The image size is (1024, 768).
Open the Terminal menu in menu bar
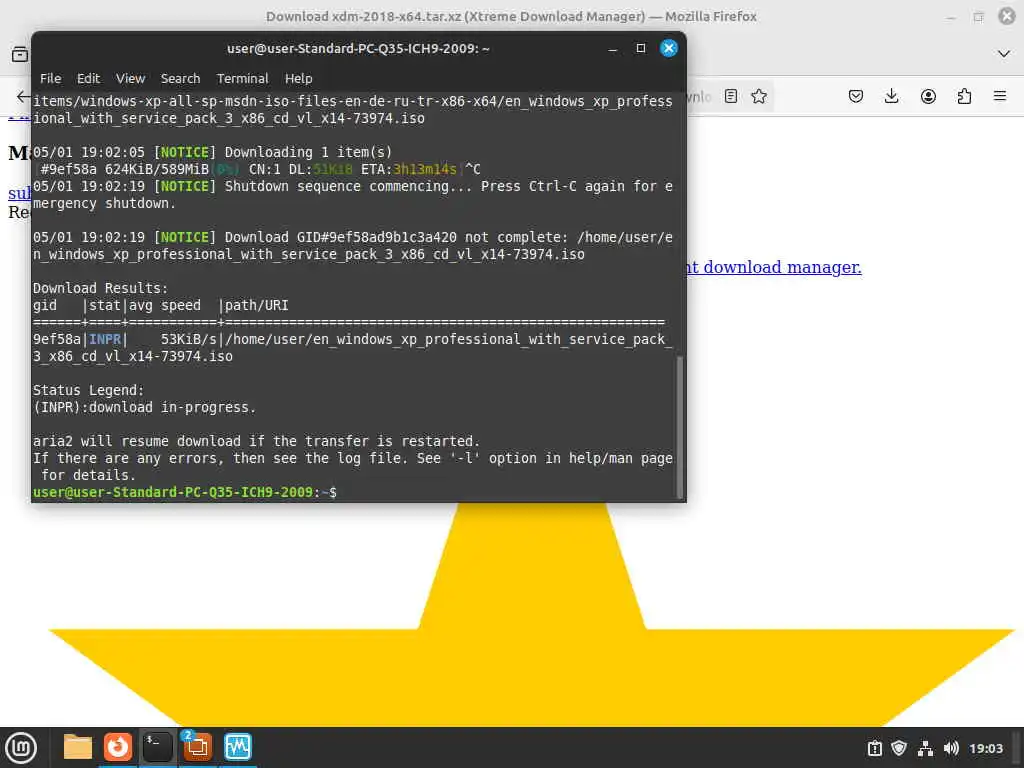click(242, 78)
